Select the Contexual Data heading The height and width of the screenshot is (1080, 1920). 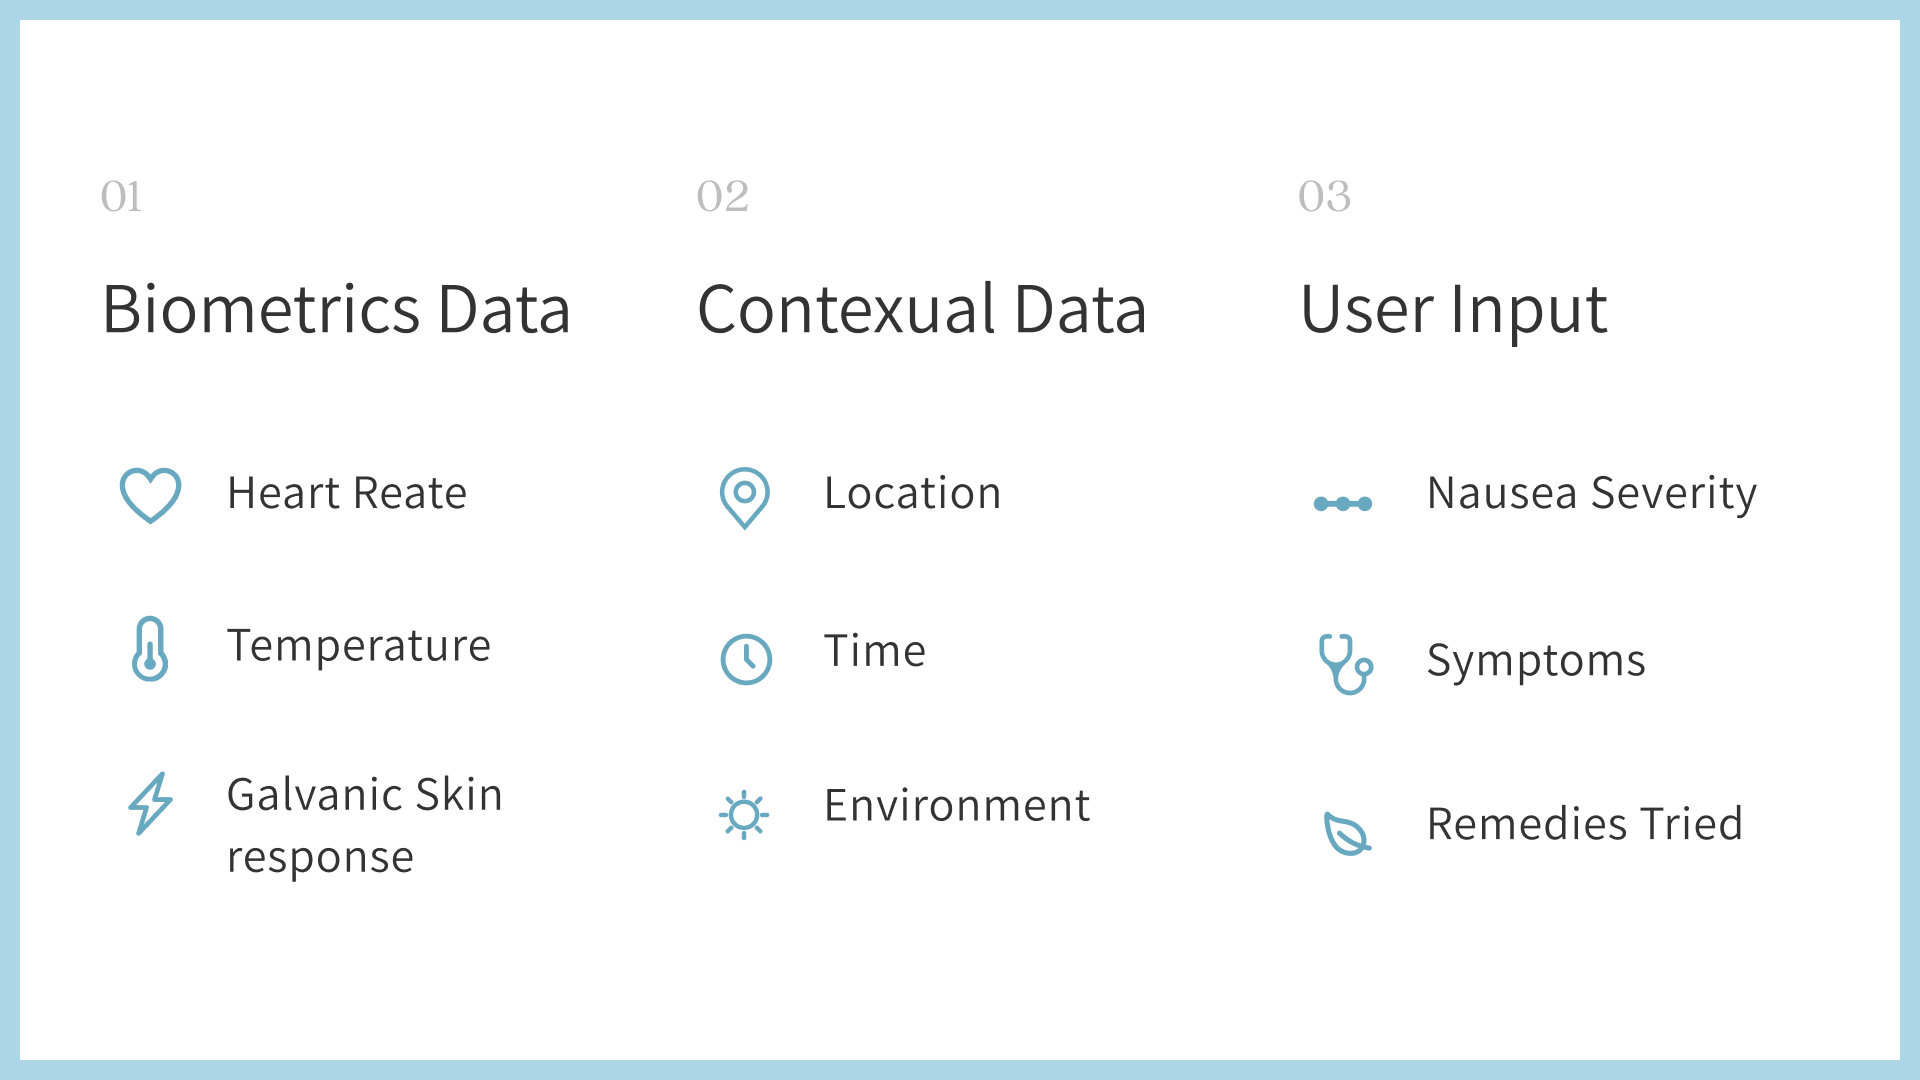click(x=921, y=310)
